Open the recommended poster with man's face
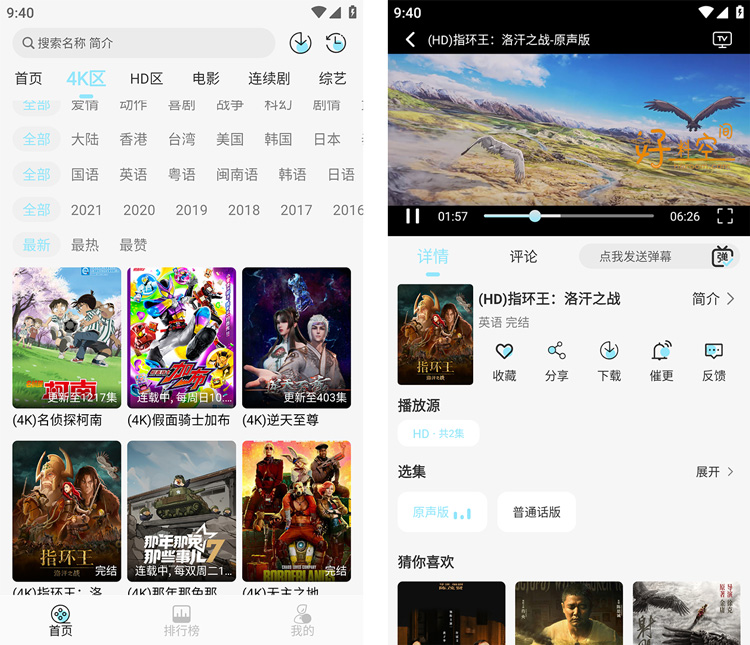 click(569, 613)
